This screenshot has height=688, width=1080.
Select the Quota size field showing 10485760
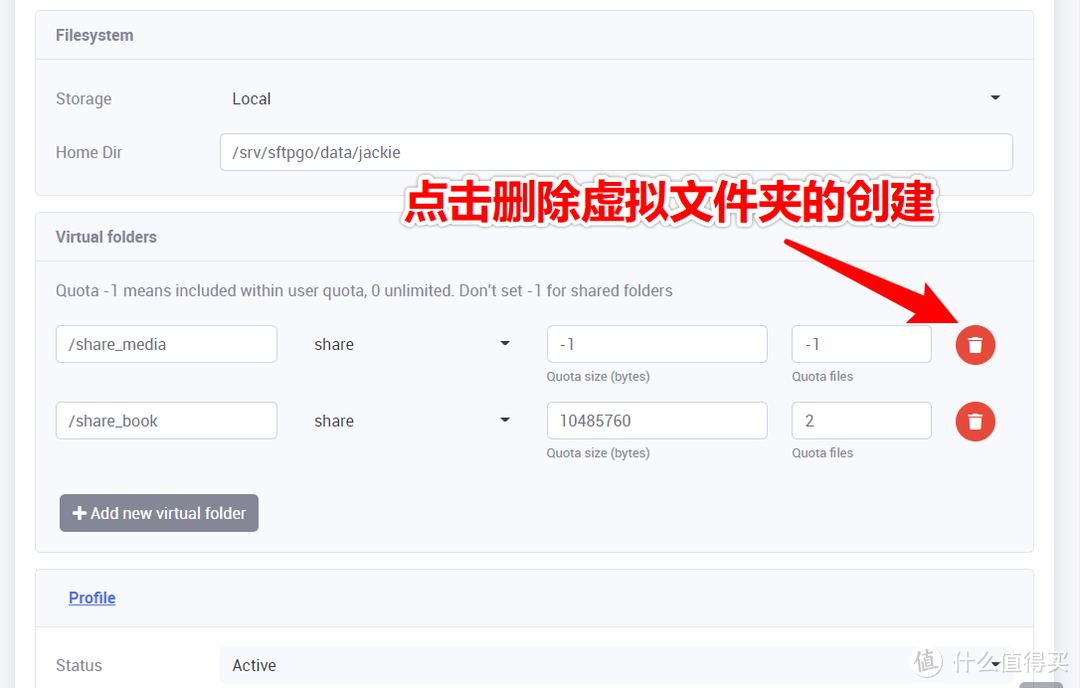[x=656, y=420]
